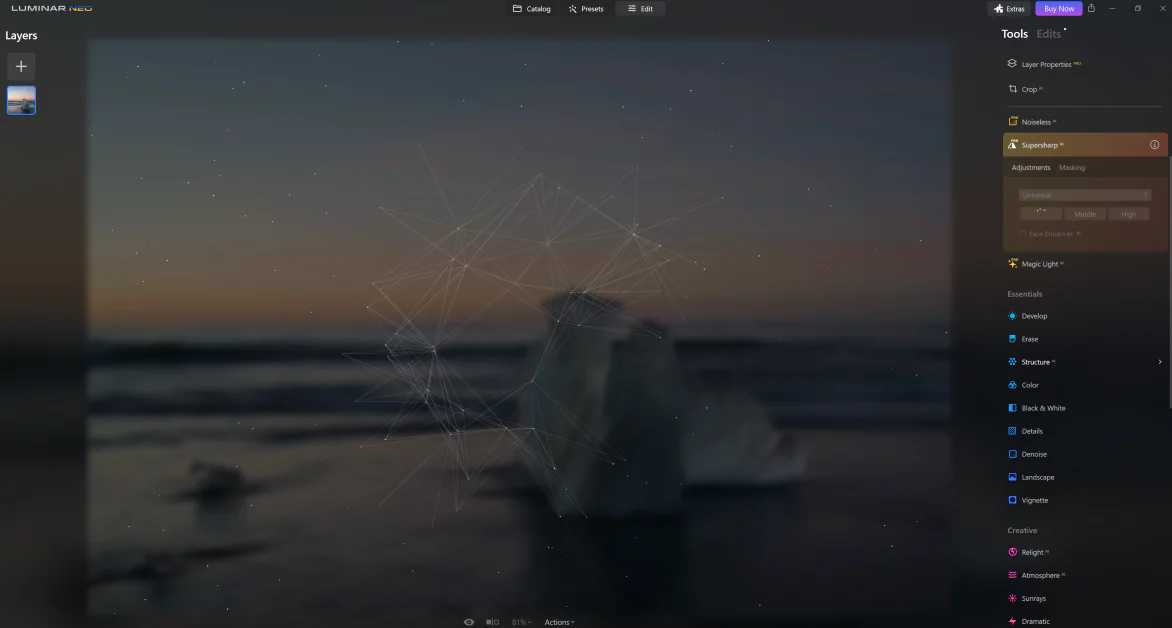1172x628 pixels.
Task: Select the Erase tool
Action: [x=1029, y=339]
